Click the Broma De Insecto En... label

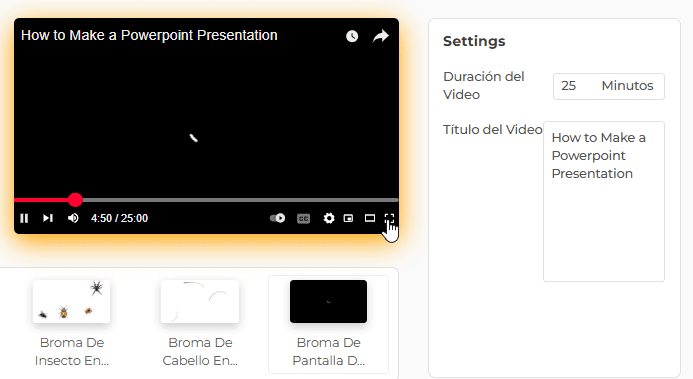72,352
